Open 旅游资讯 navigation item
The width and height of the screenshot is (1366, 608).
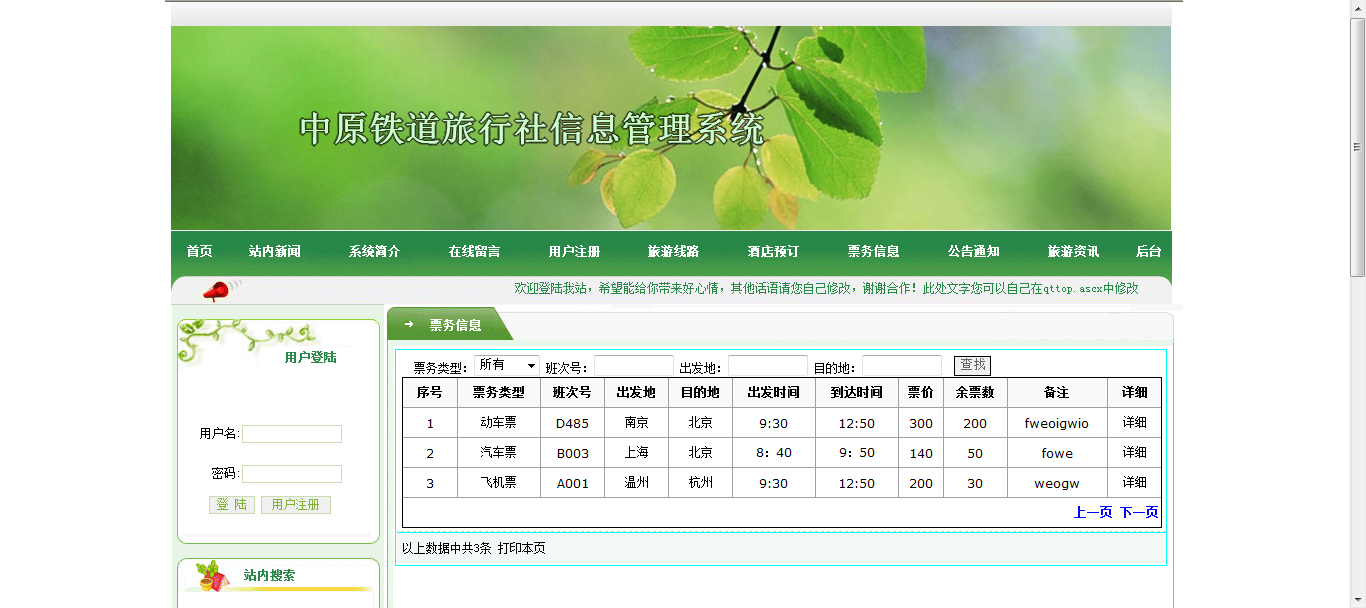[x=1073, y=252]
